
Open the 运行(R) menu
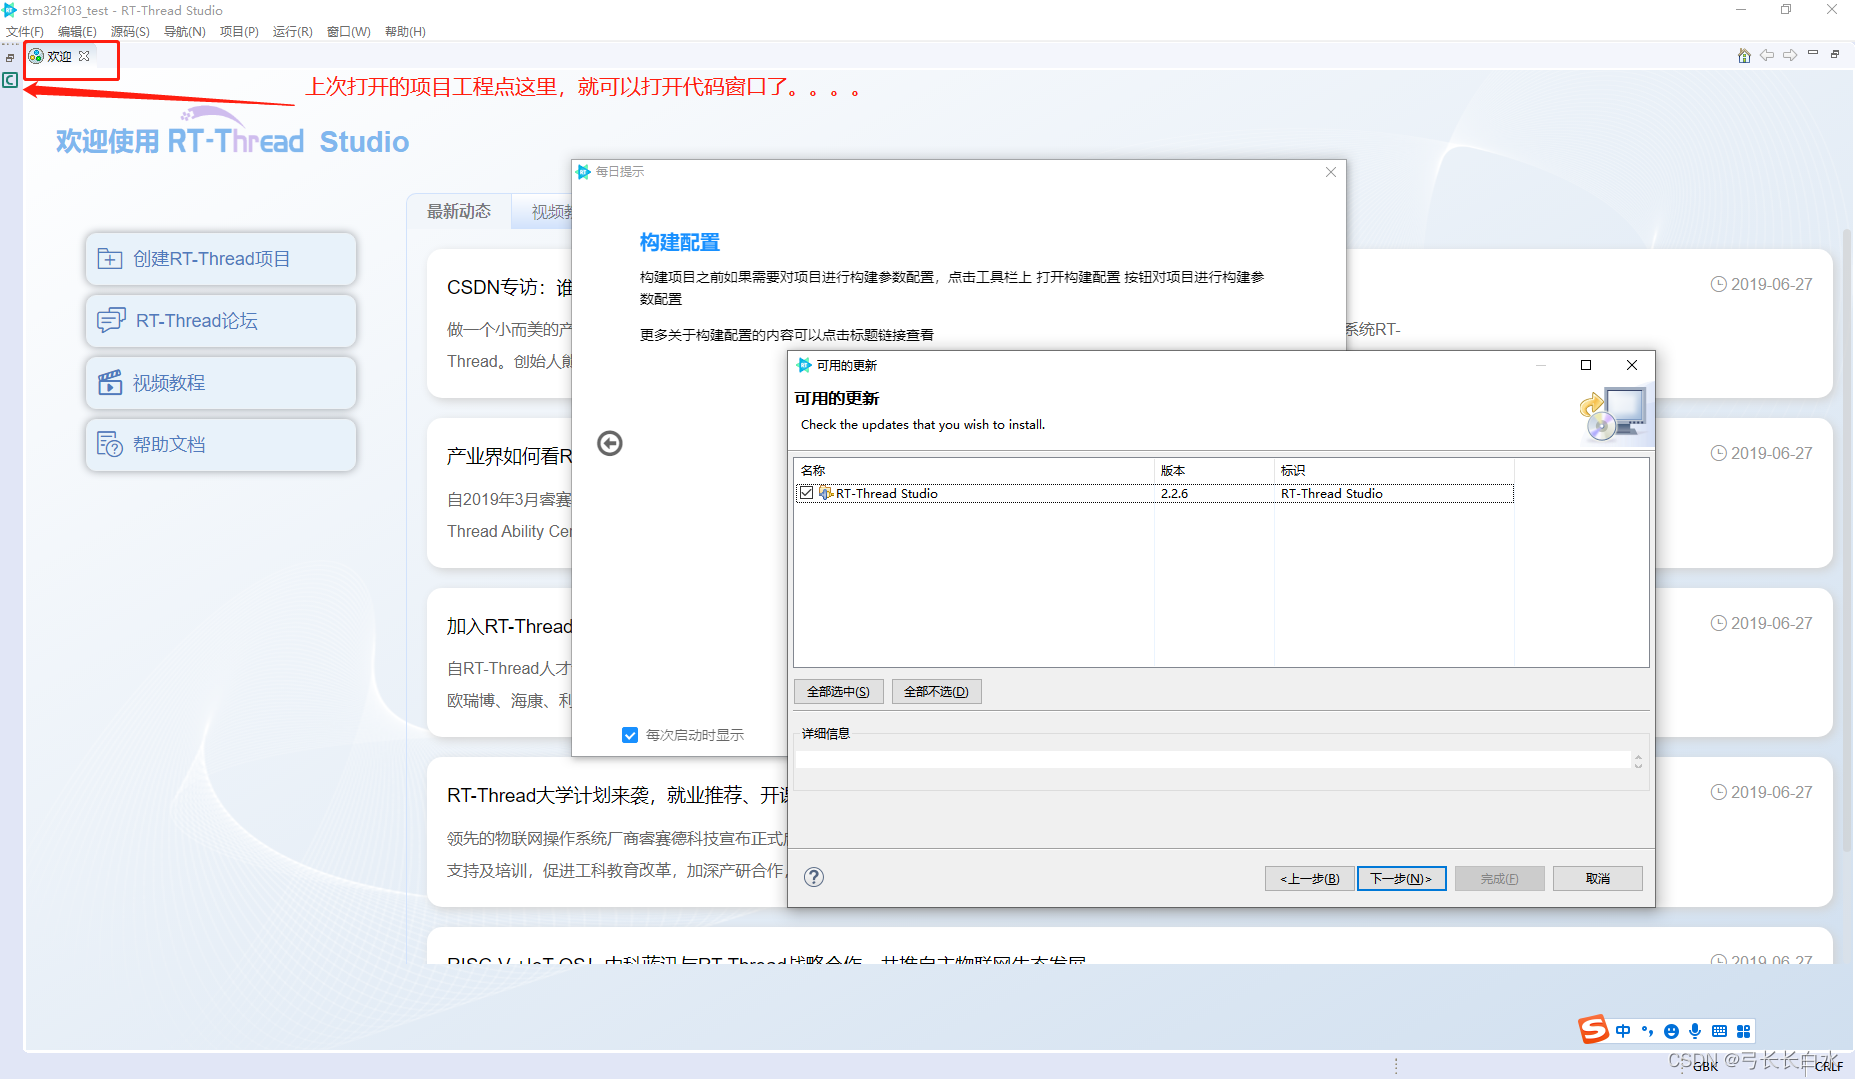(x=292, y=32)
